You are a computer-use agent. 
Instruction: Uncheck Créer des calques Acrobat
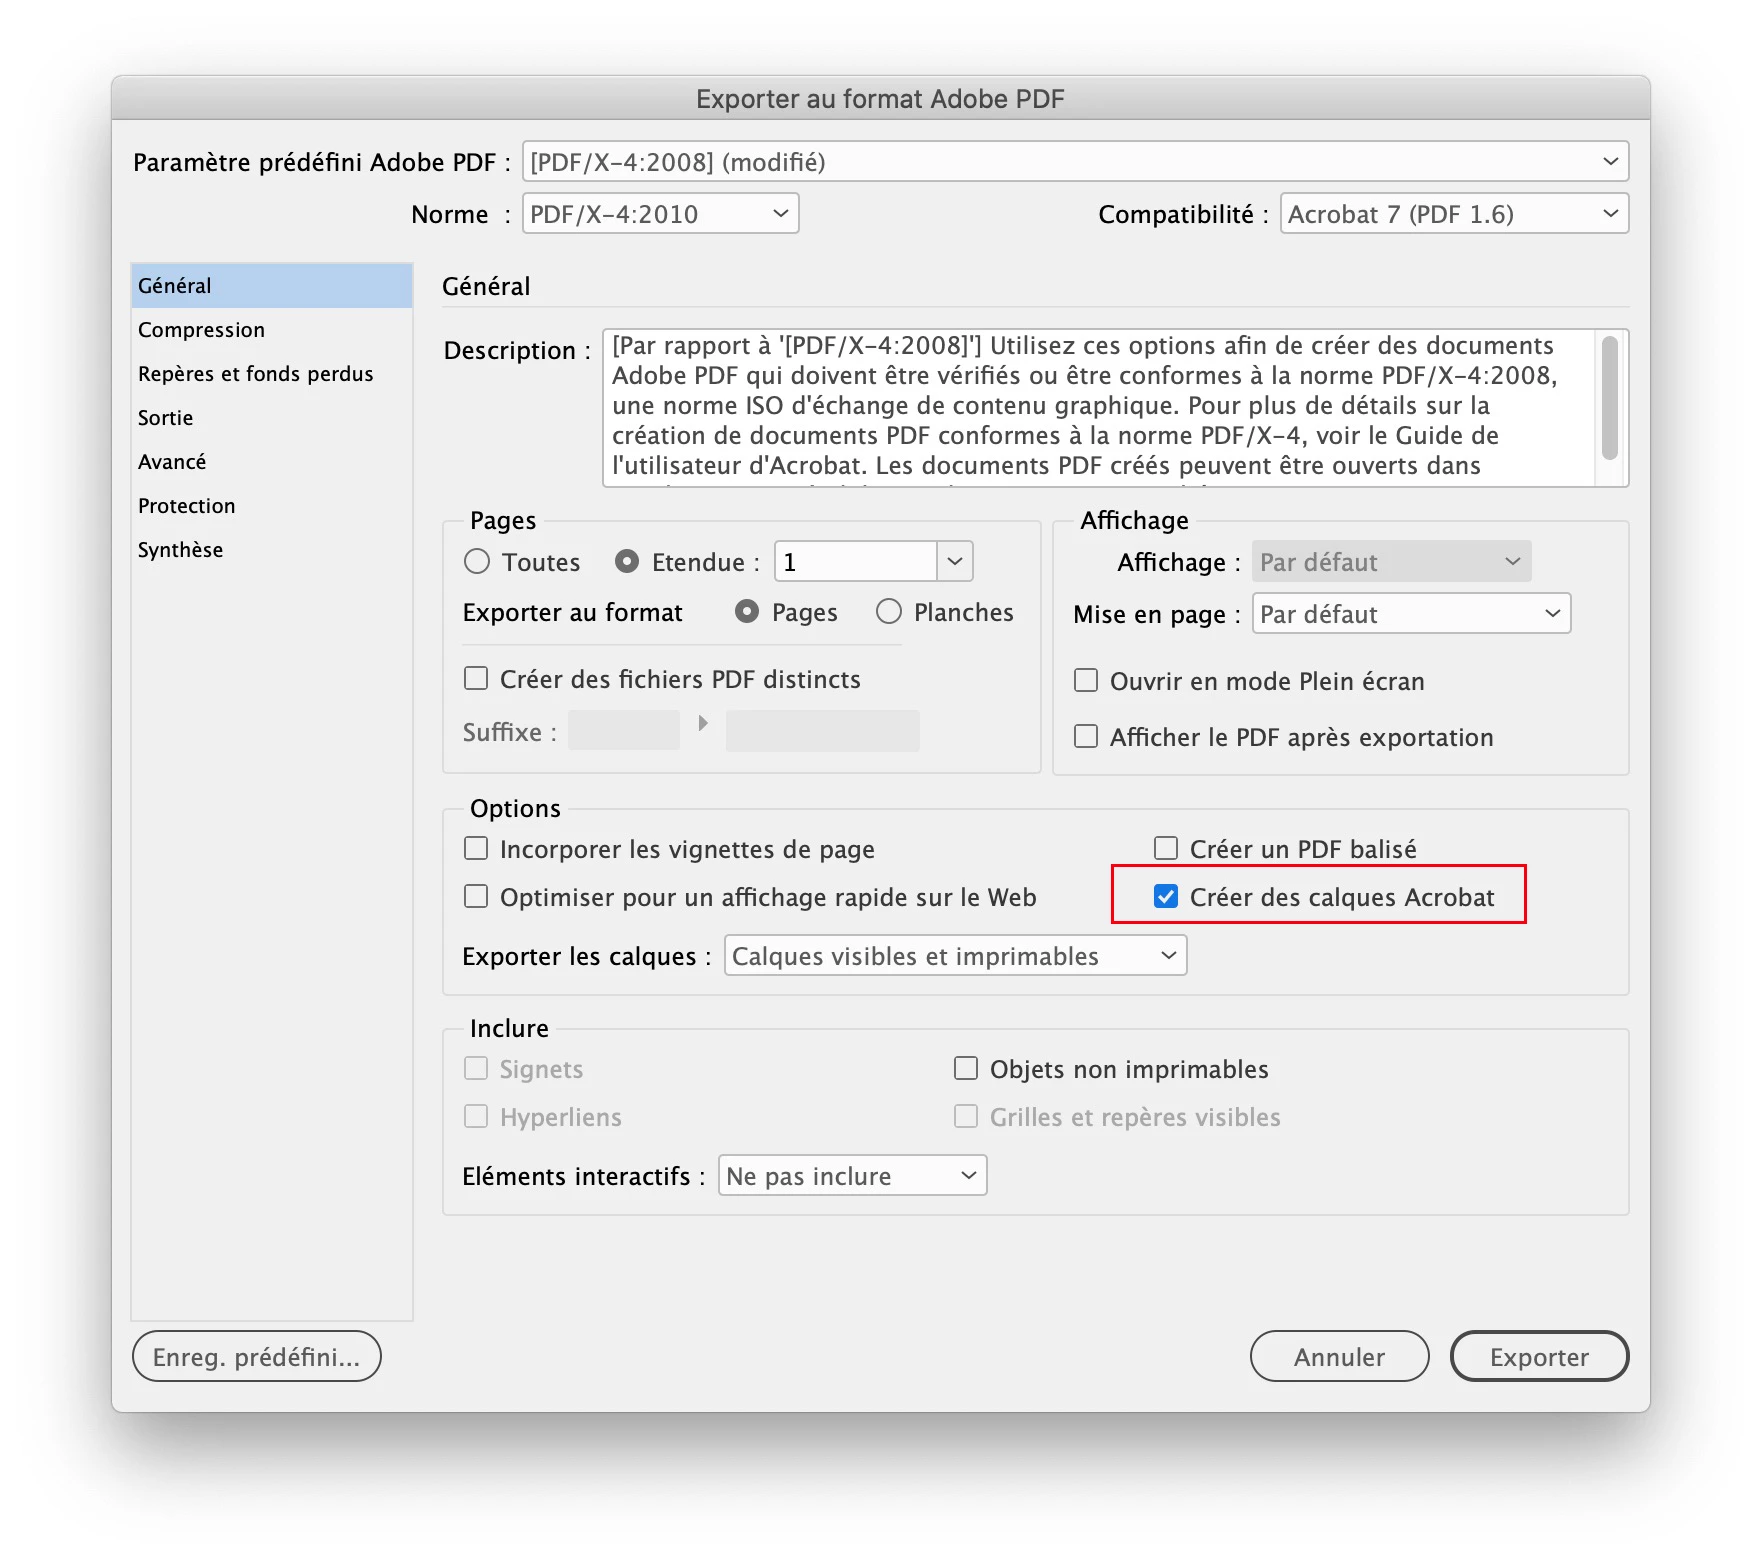click(1166, 896)
